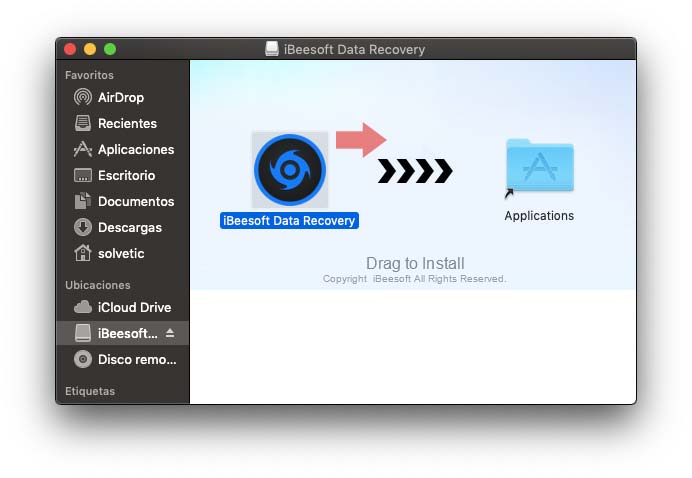Click the Favoritos section header
This screenshot has width=692, height=478.
point(90,75)
